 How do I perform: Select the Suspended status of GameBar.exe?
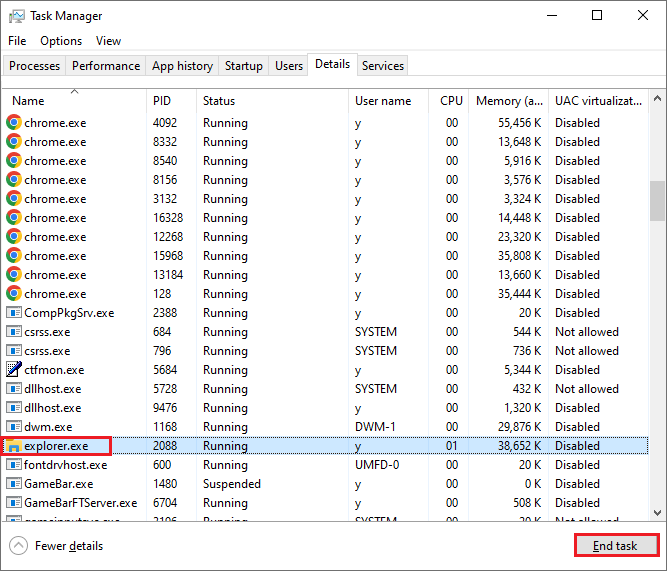(x=232, y=484)
